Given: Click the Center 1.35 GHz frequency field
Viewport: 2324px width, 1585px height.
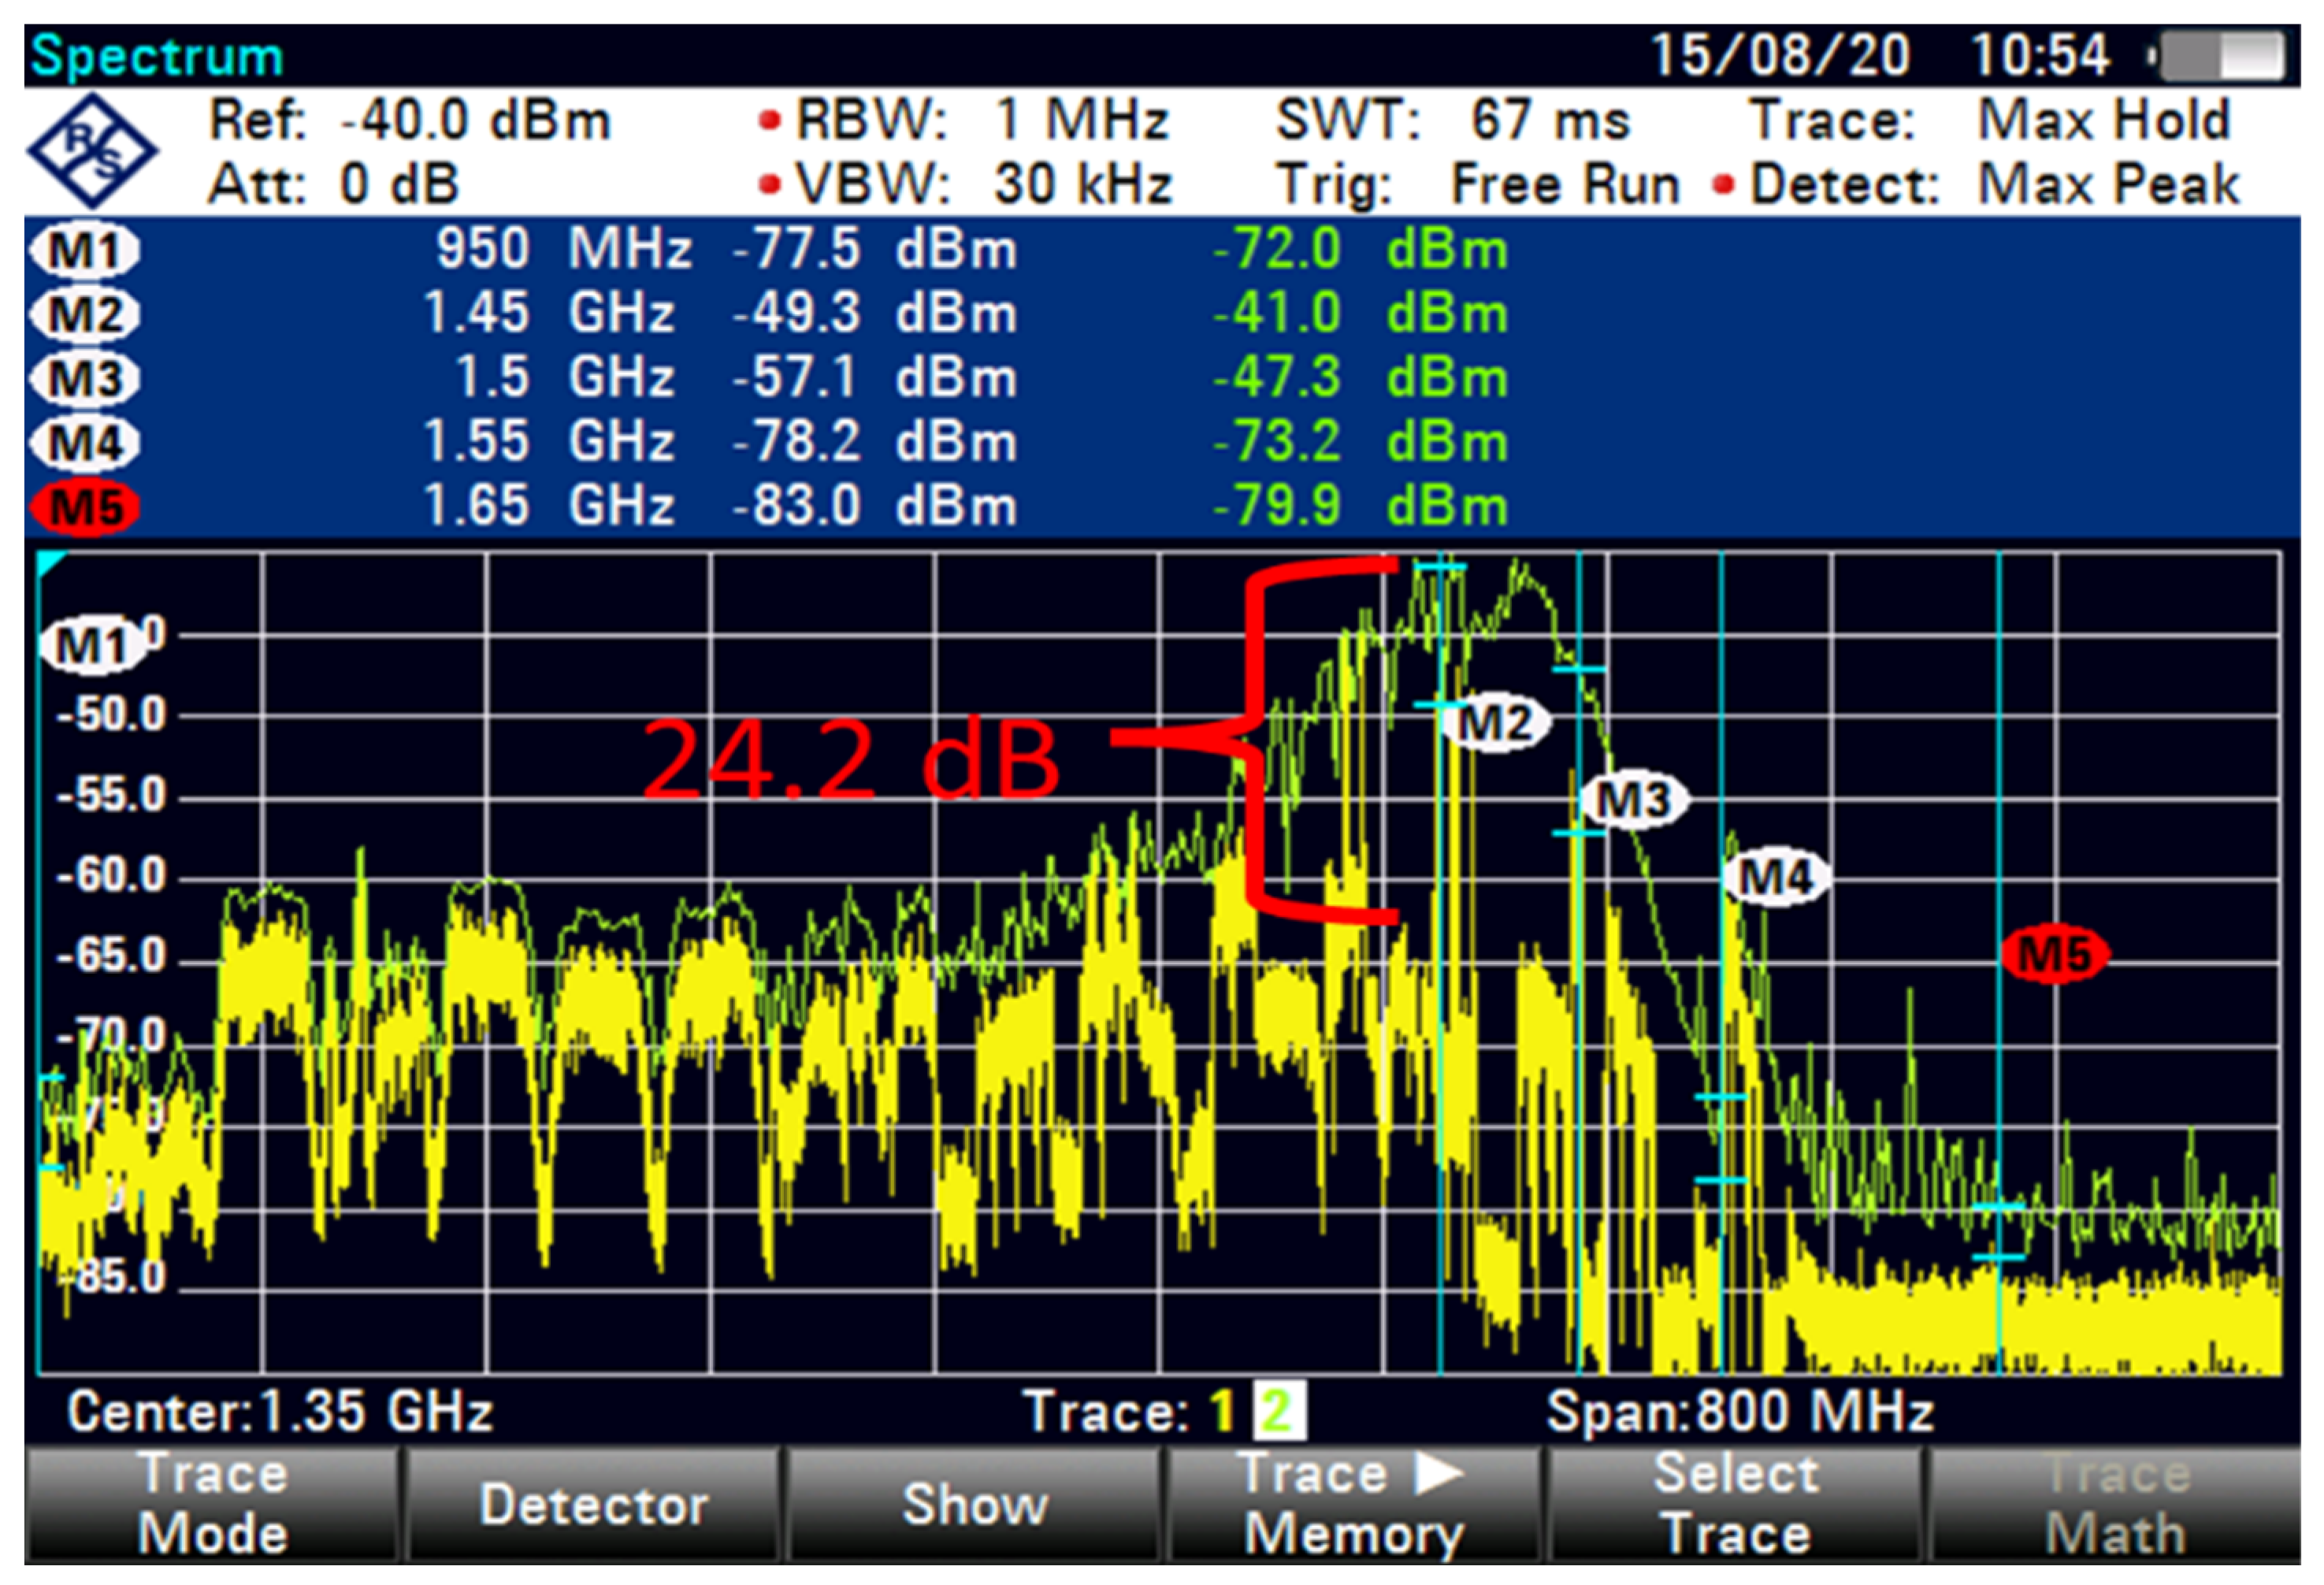Looking at the screenshot, I should click(280, 1412).
